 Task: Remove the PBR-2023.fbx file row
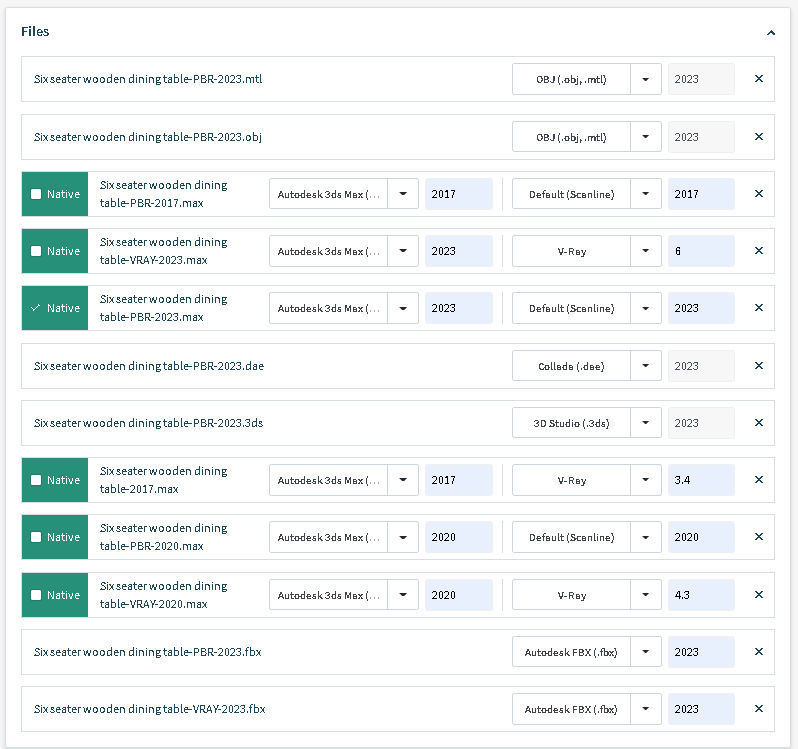(x=758, y=652)
